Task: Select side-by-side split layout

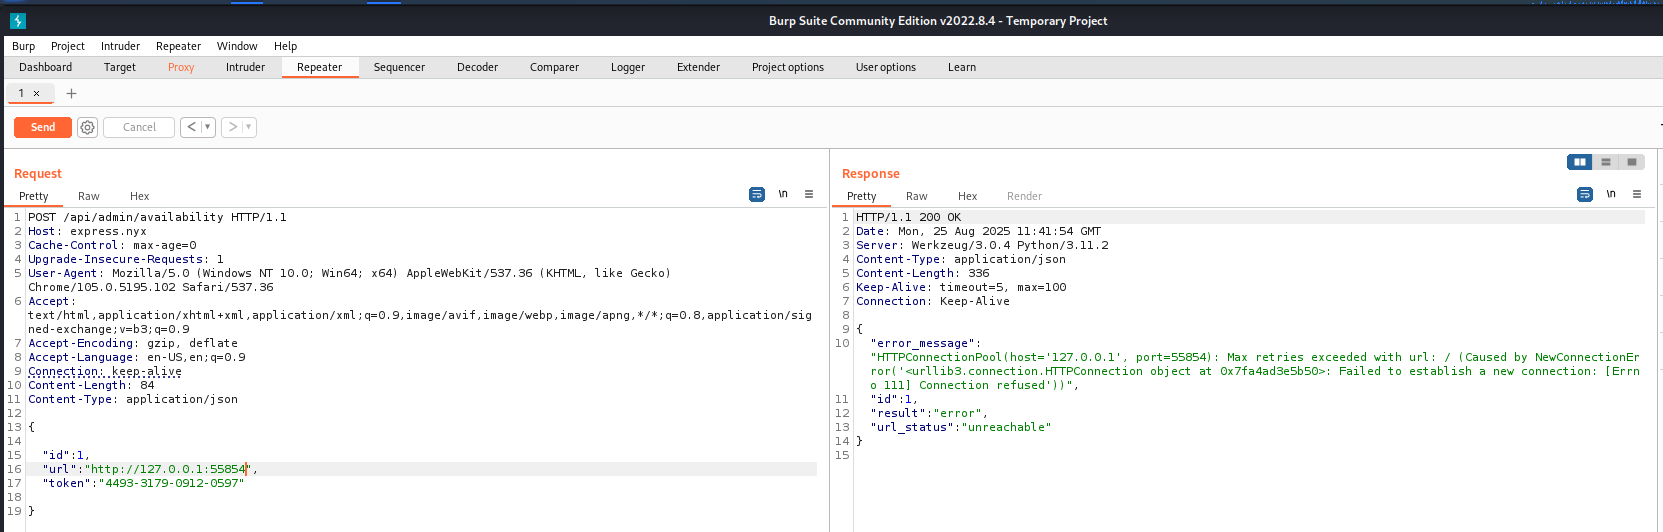Action: [1579, 162]
